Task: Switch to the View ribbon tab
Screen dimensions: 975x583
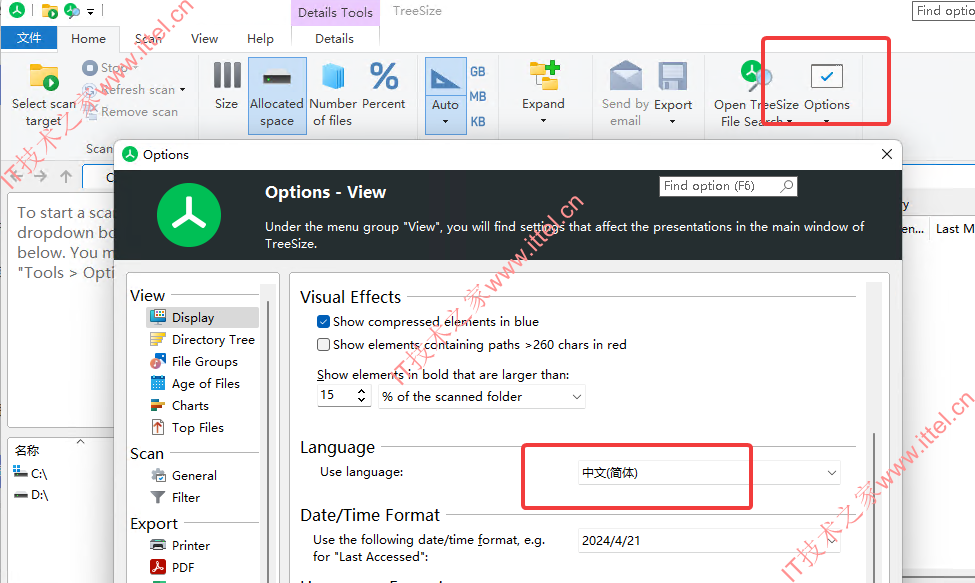Action: pyautogui.click(x=205, y=39)
